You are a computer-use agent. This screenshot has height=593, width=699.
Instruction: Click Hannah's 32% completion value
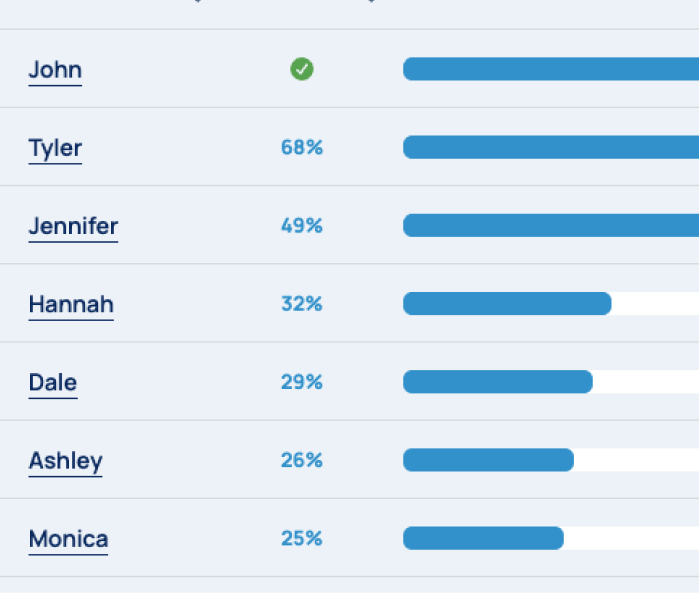[x=302, y=304]
